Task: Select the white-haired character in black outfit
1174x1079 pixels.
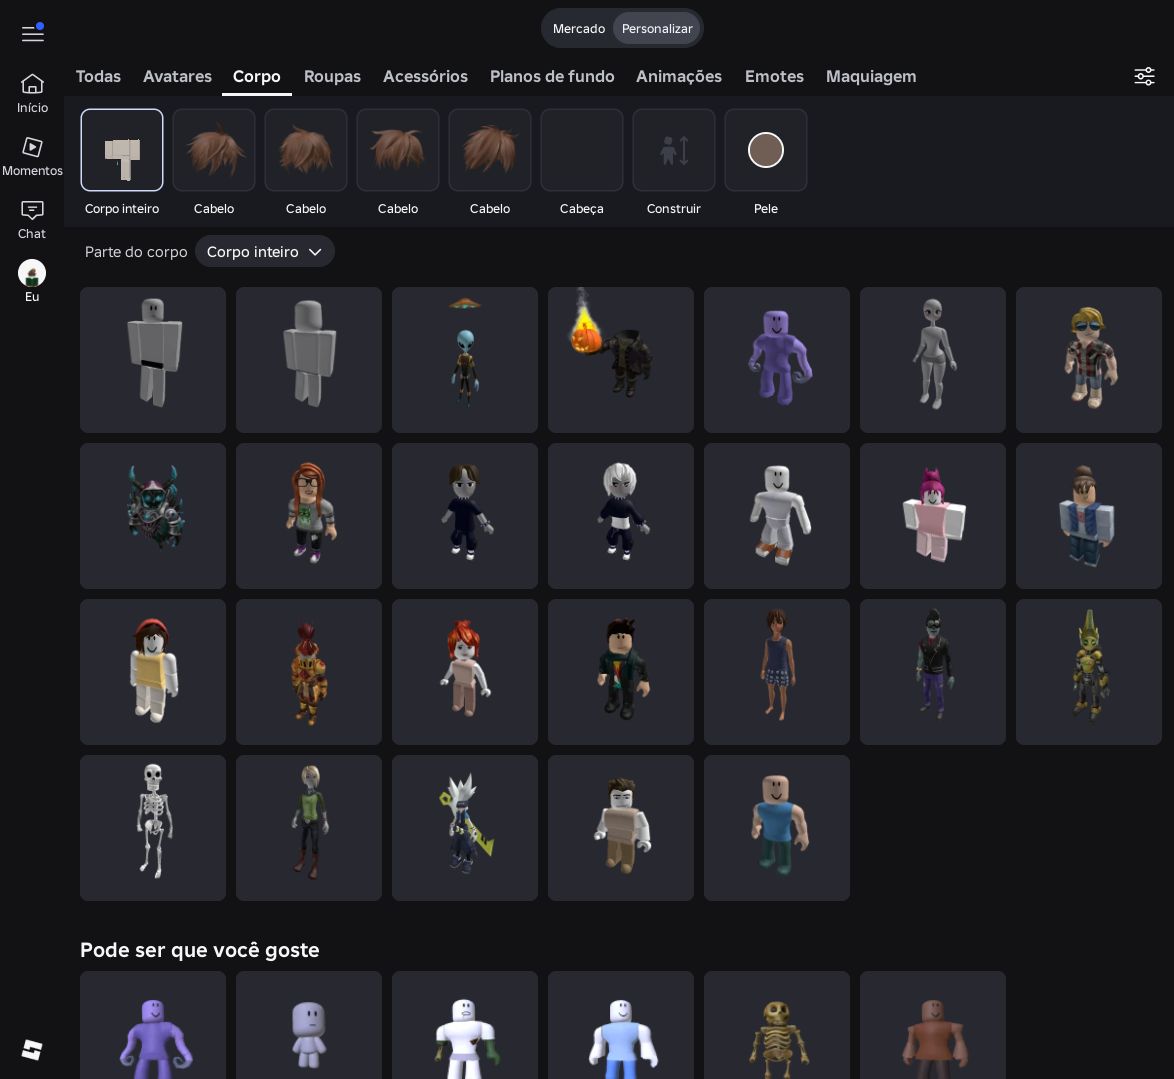Action: tap(621, 516)
